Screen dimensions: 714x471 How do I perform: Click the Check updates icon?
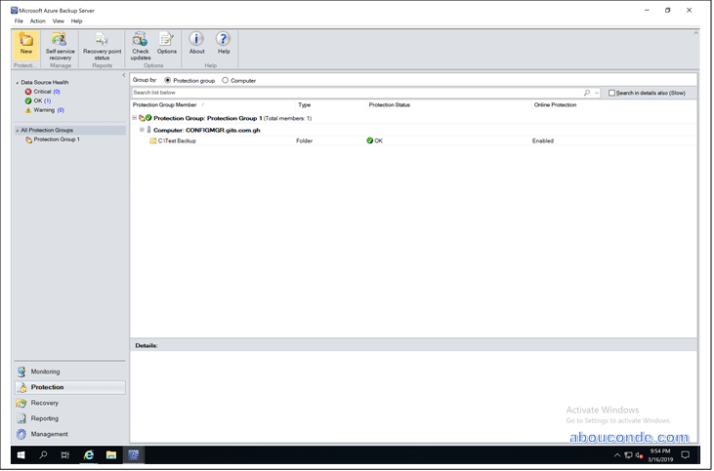[x=141, y=41]
